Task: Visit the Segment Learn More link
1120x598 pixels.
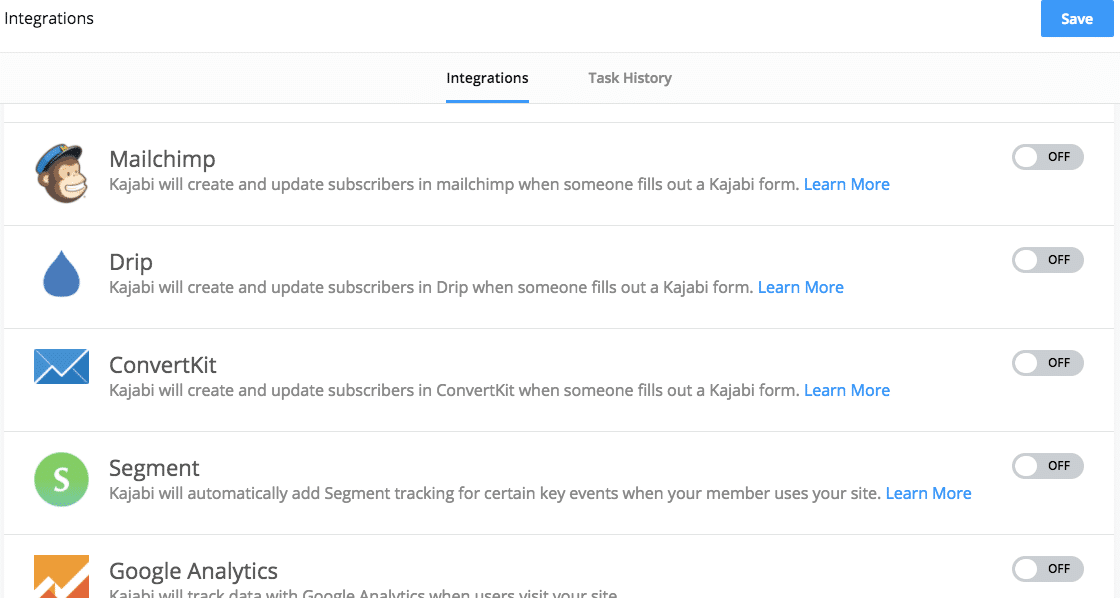Action: 928,493
